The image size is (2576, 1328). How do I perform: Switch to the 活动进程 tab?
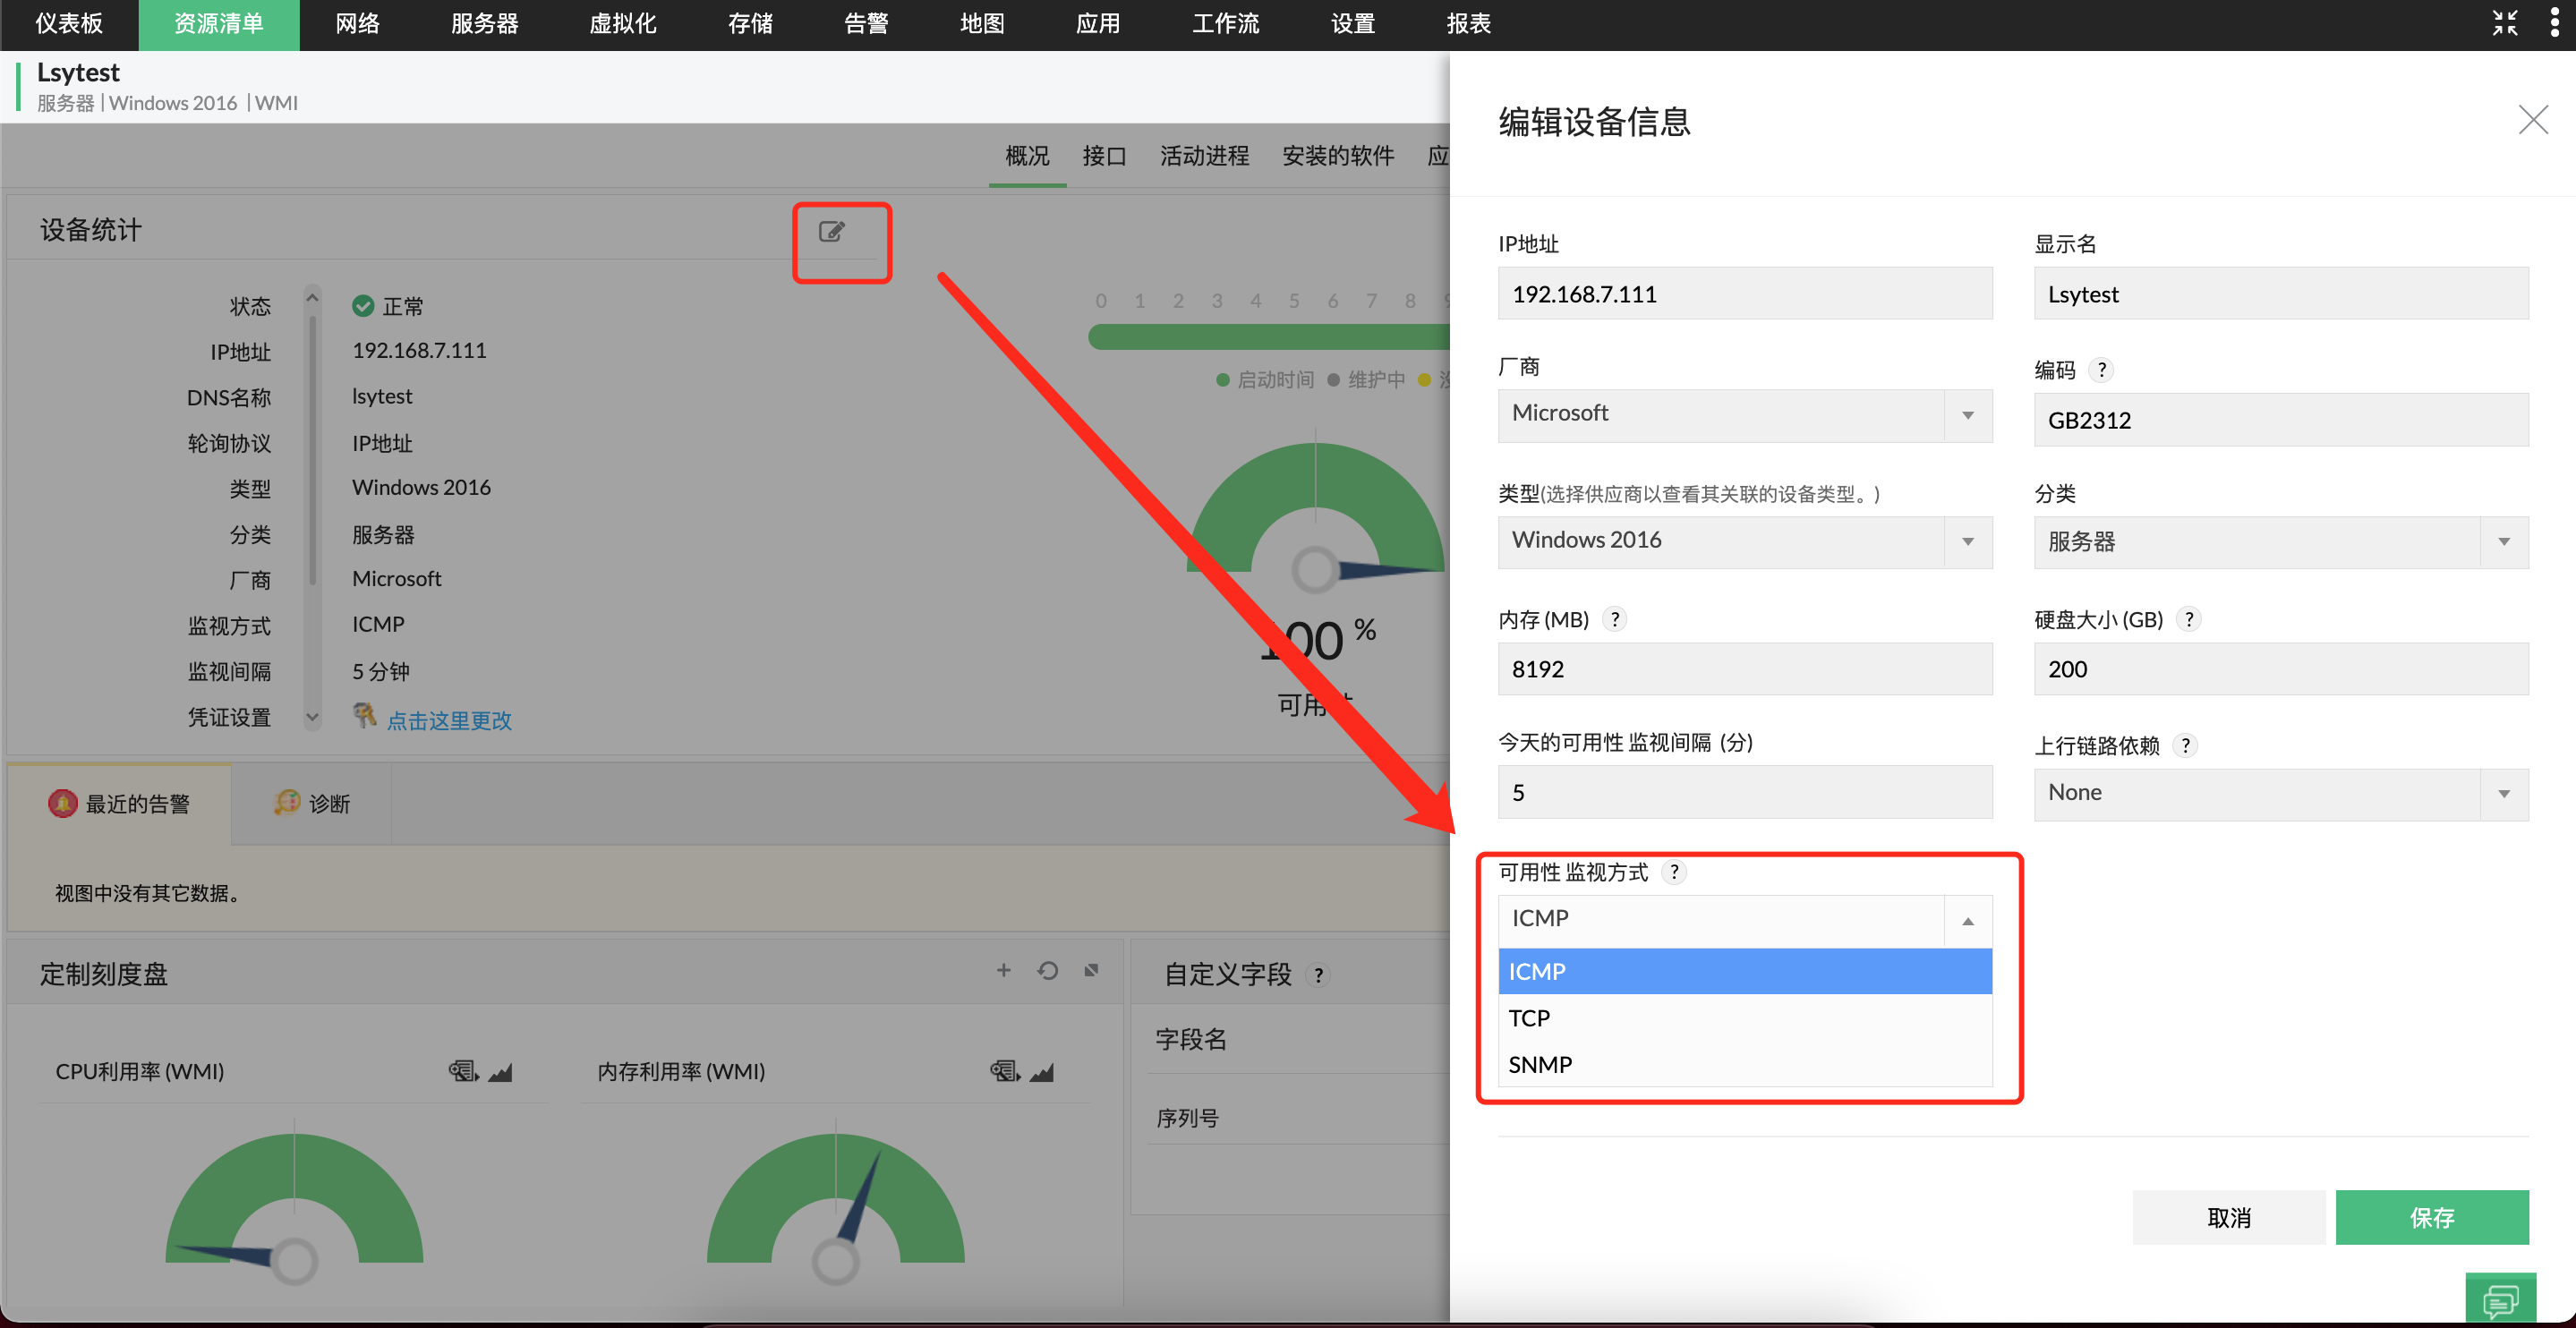[1204, 156]
